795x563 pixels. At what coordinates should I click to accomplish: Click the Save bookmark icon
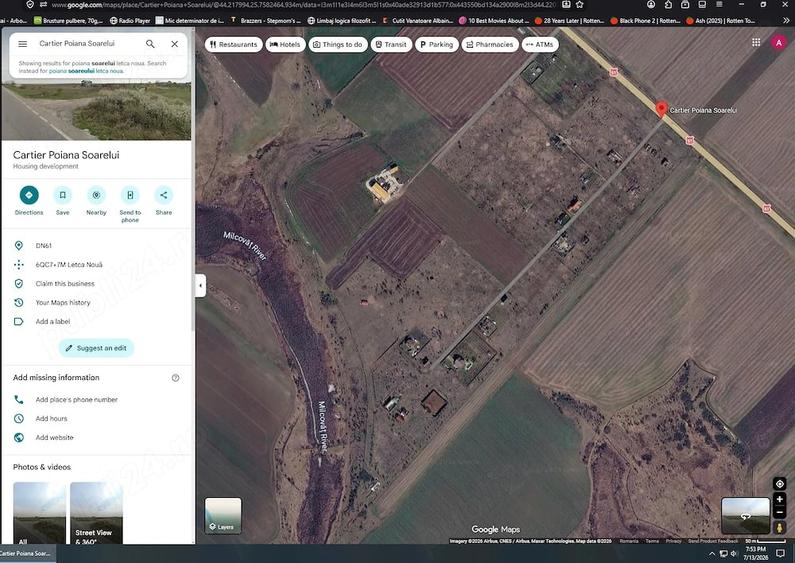tap(62, 195)
